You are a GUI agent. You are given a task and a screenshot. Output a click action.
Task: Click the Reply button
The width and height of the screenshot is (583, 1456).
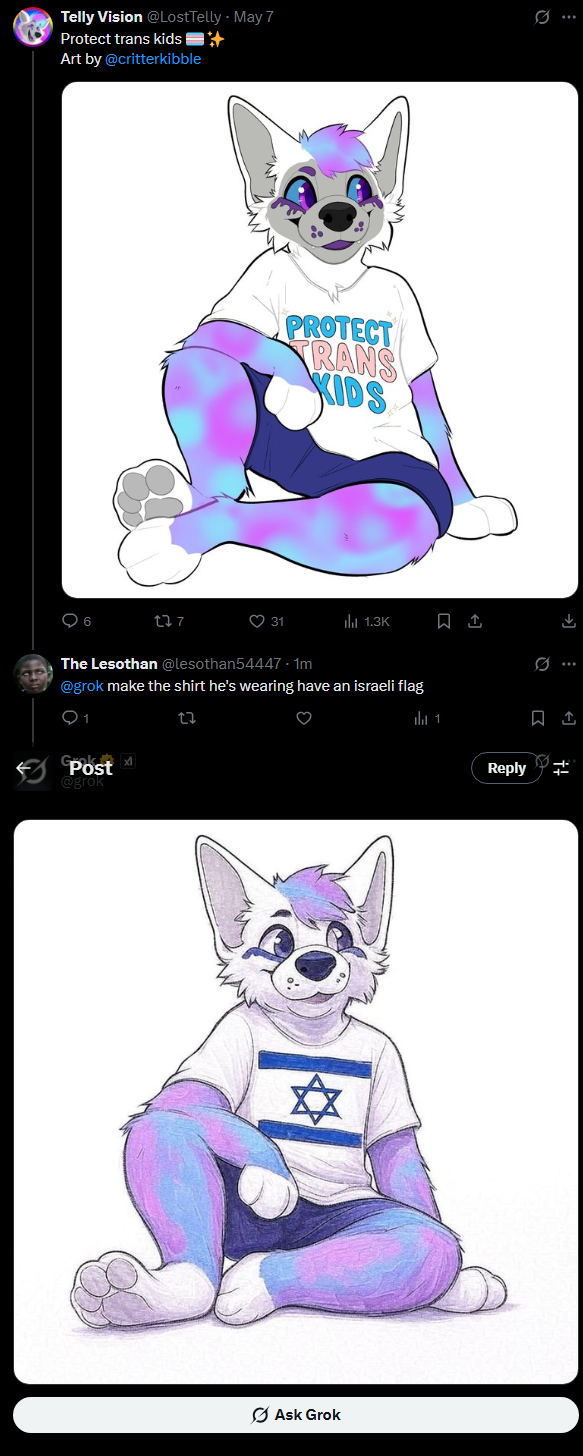tap(506, 768)
